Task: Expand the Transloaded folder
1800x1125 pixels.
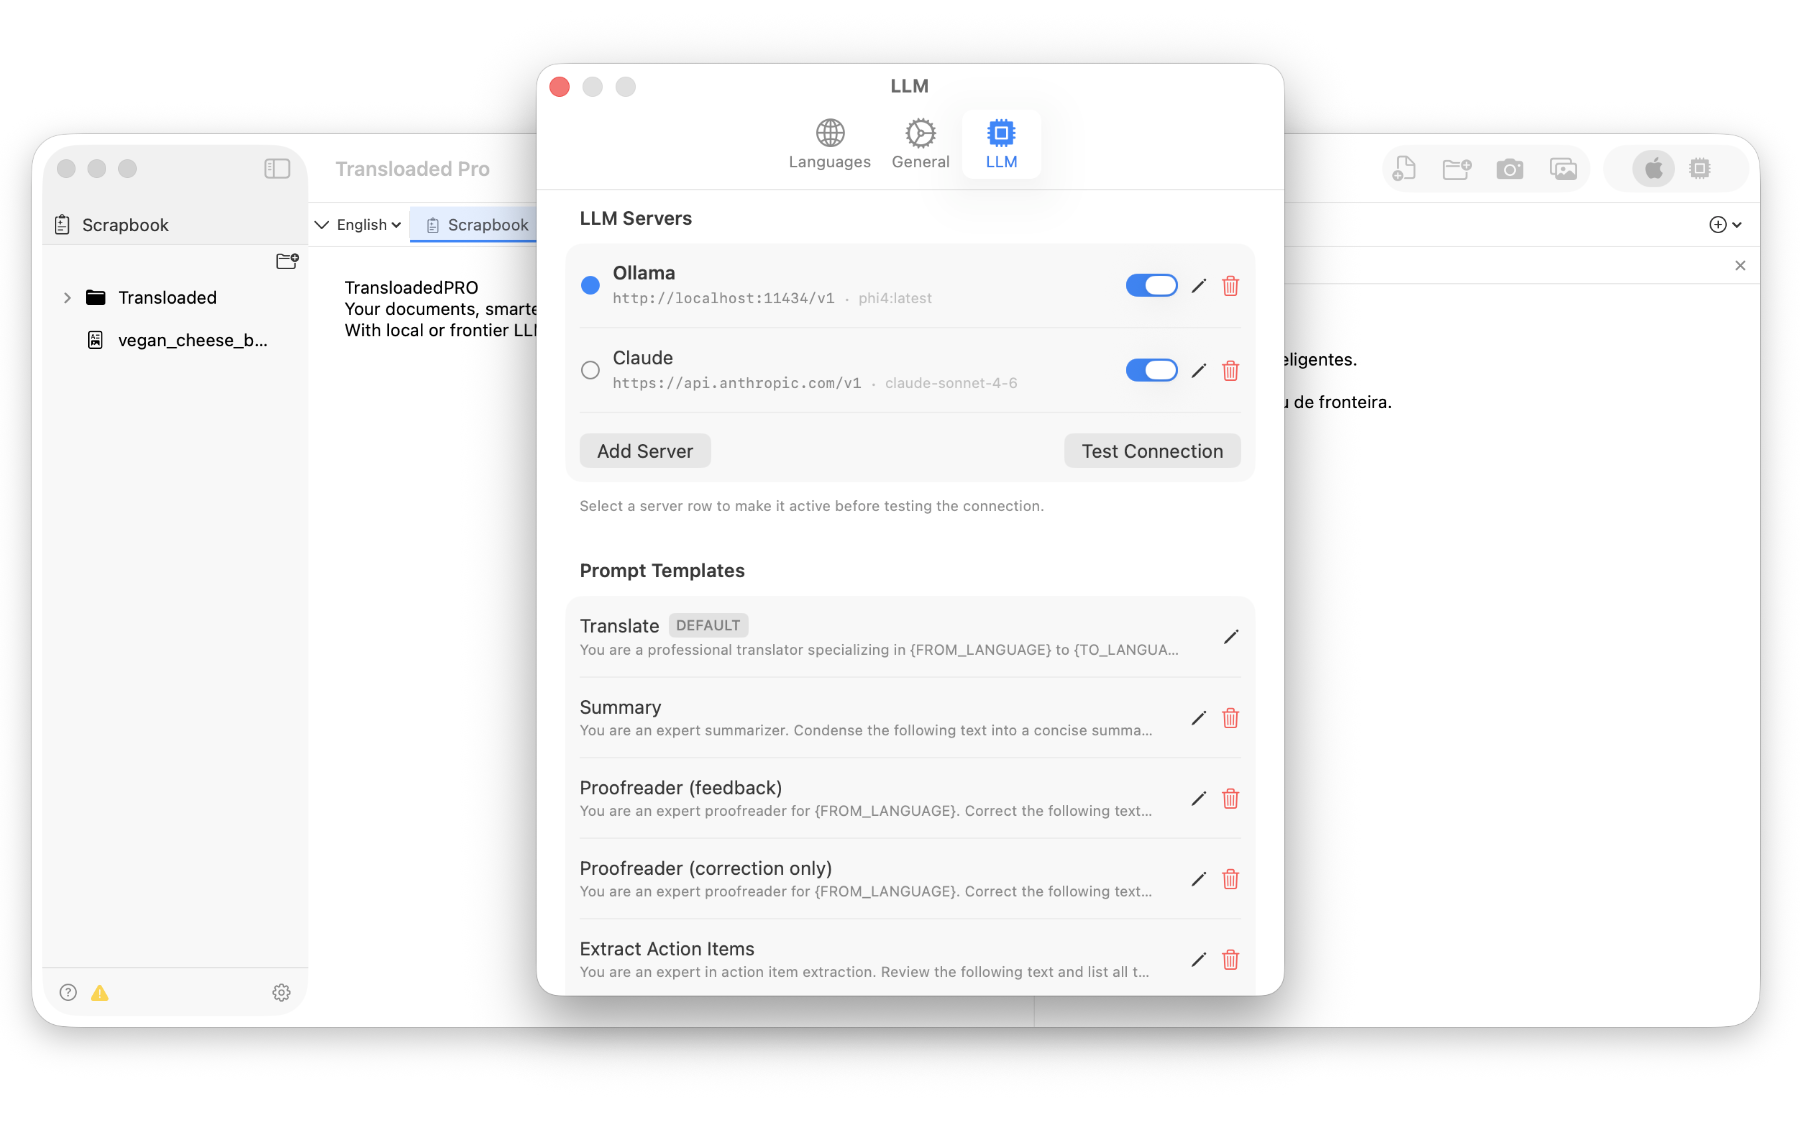Action: (x=66, y=297)
